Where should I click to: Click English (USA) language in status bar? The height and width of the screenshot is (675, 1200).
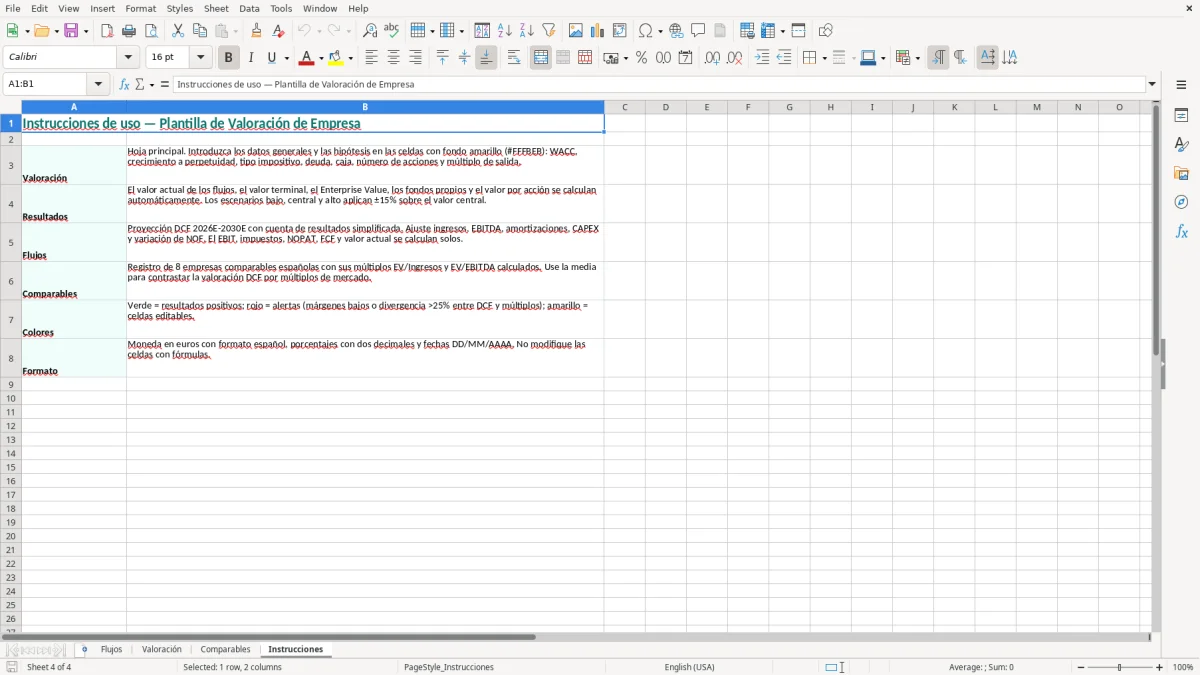coord(690,667)
